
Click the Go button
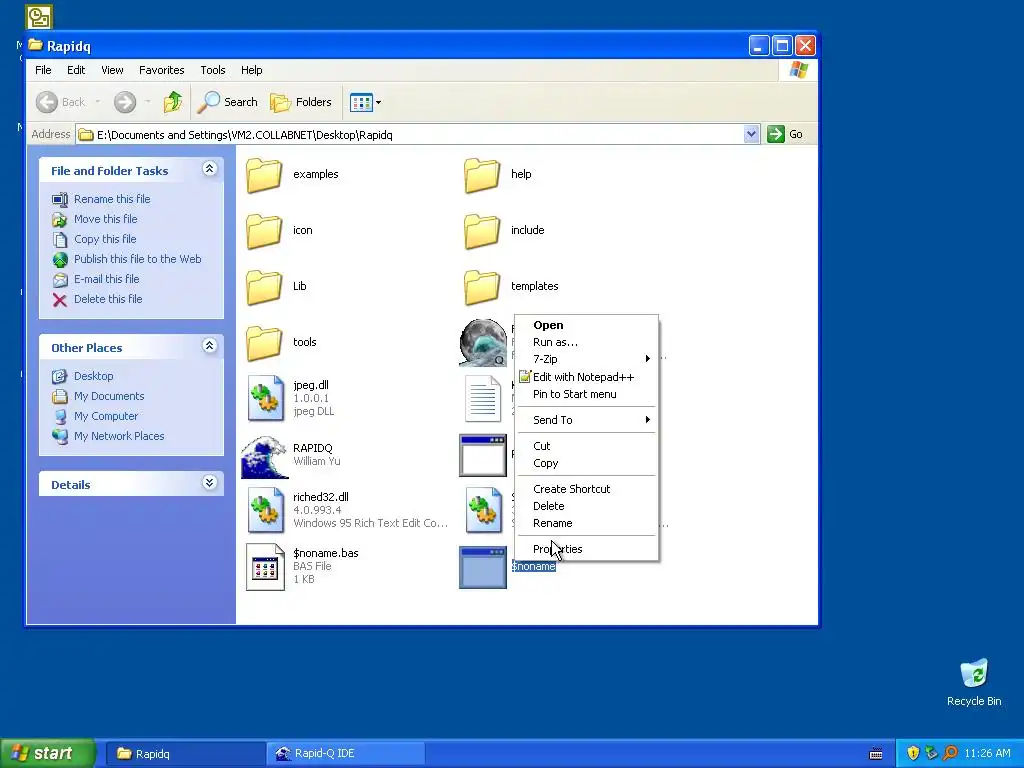click(786, 135)
